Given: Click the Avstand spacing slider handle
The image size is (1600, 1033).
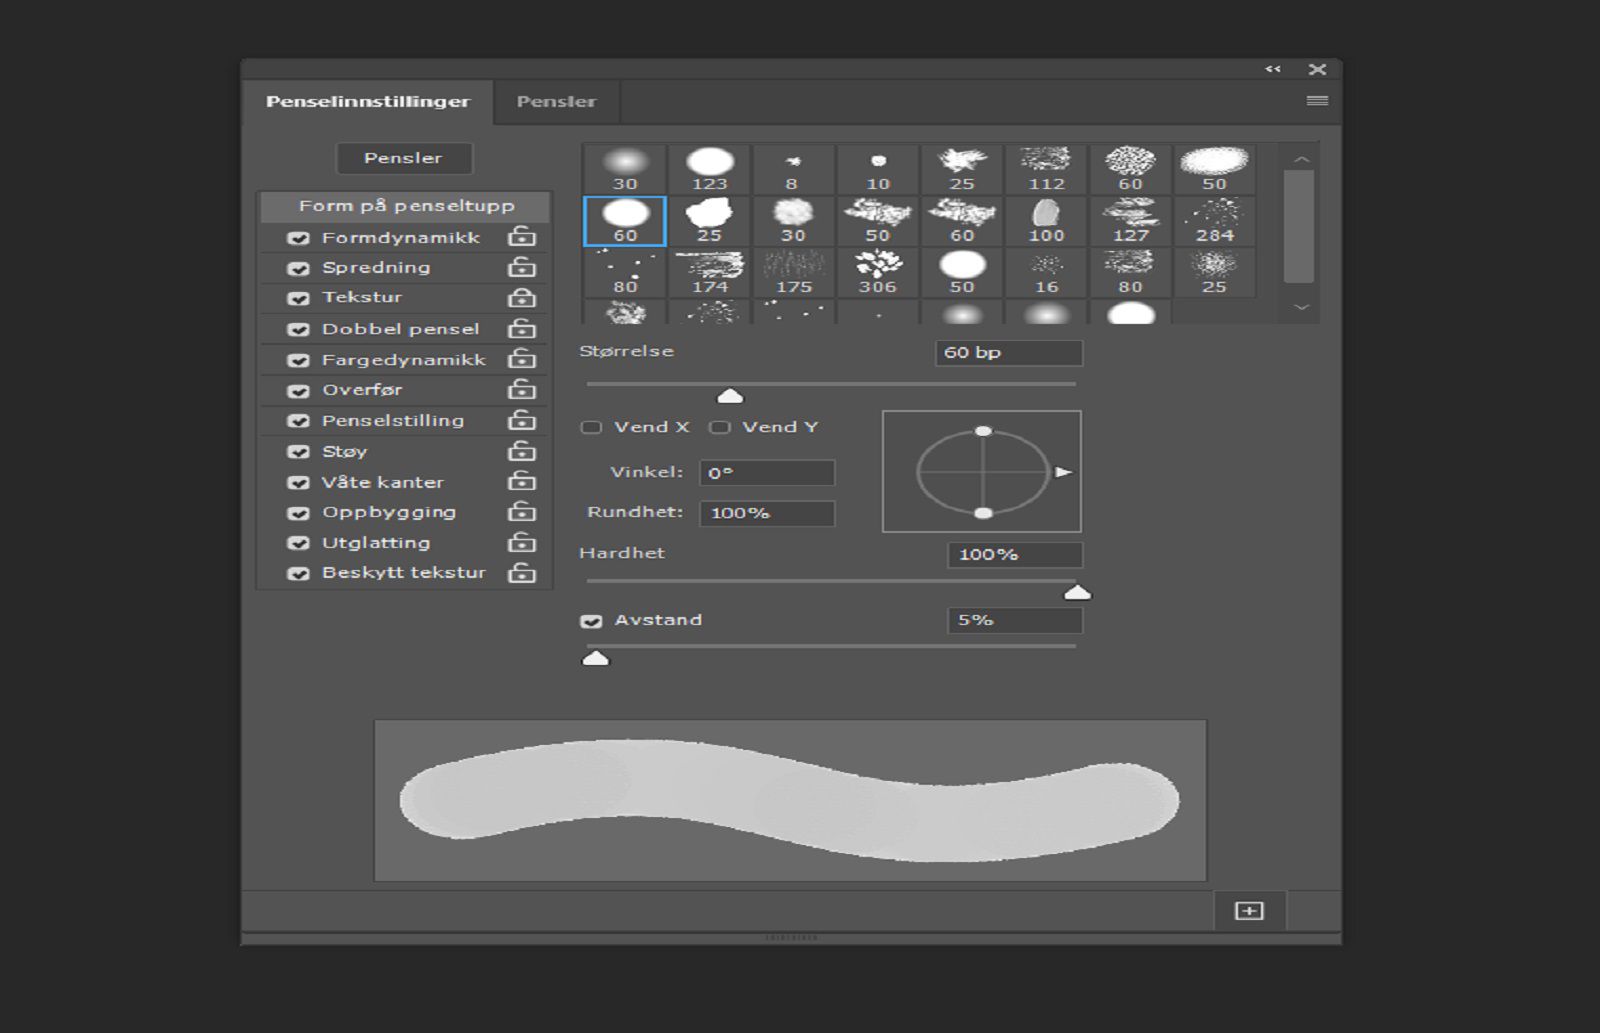Looking at the screenshot, I should [596, 658].
